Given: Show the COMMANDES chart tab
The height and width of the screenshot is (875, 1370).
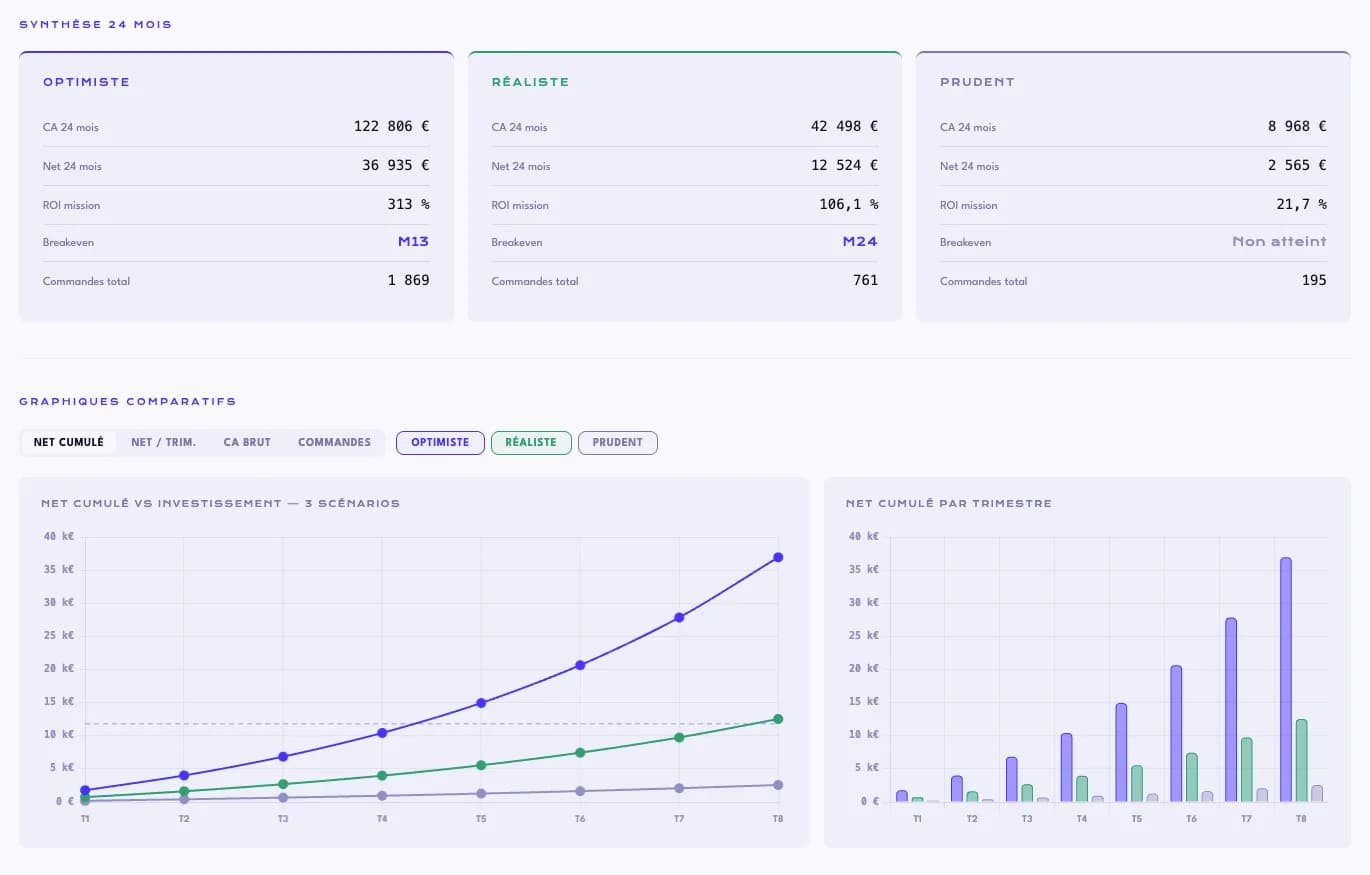Looking at the screenshot, I should (x=334, y=442).
